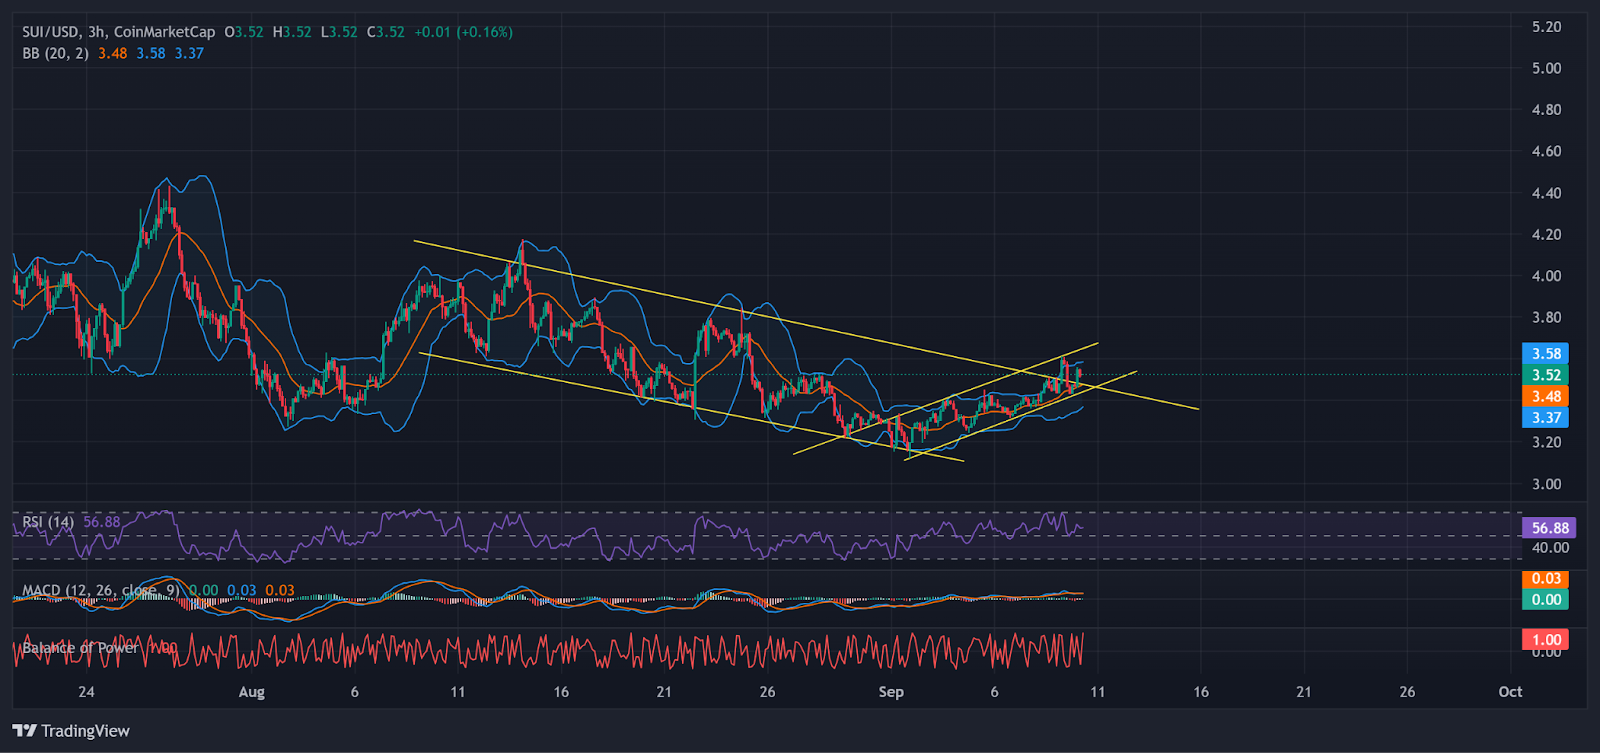Select the SUI/USD symbol title

pos(52,32)
